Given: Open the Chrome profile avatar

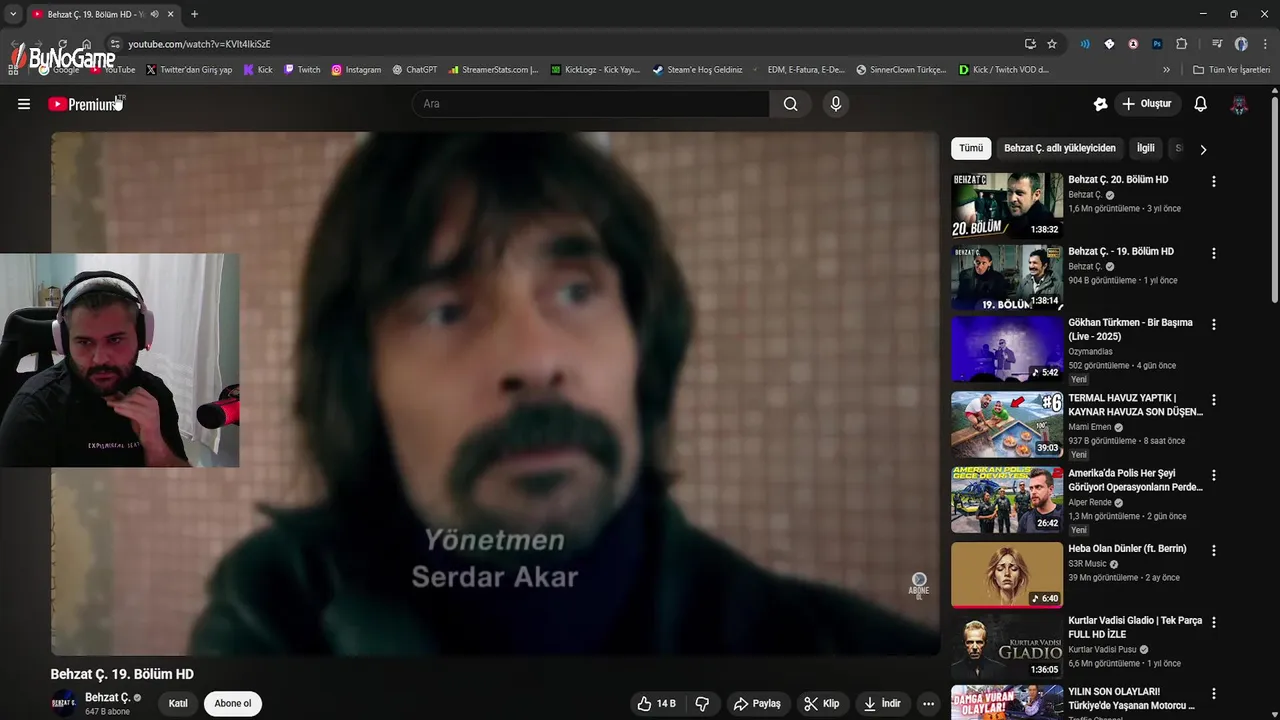Looking at the screenshot, I should 1241,44.
